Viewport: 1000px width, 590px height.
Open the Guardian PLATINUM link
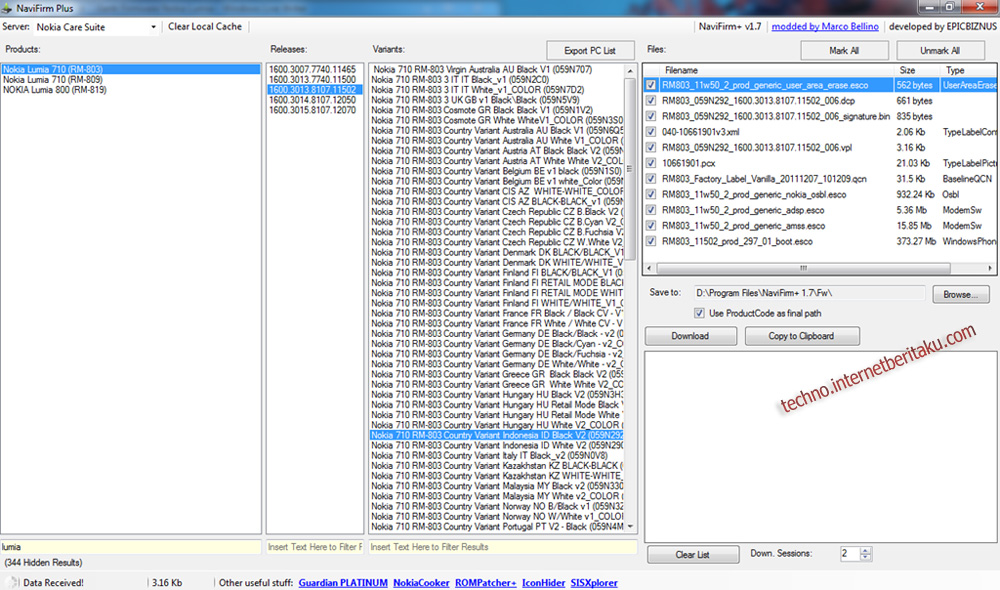pyautogui.click(x=343, y=582)
